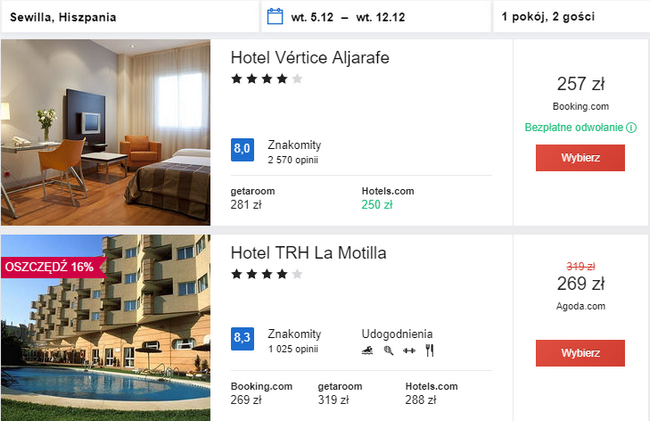The height and width of the screenshot is (421, 650).
Task: Click the tennis racket amenity icon
Action: coord(388,351)
